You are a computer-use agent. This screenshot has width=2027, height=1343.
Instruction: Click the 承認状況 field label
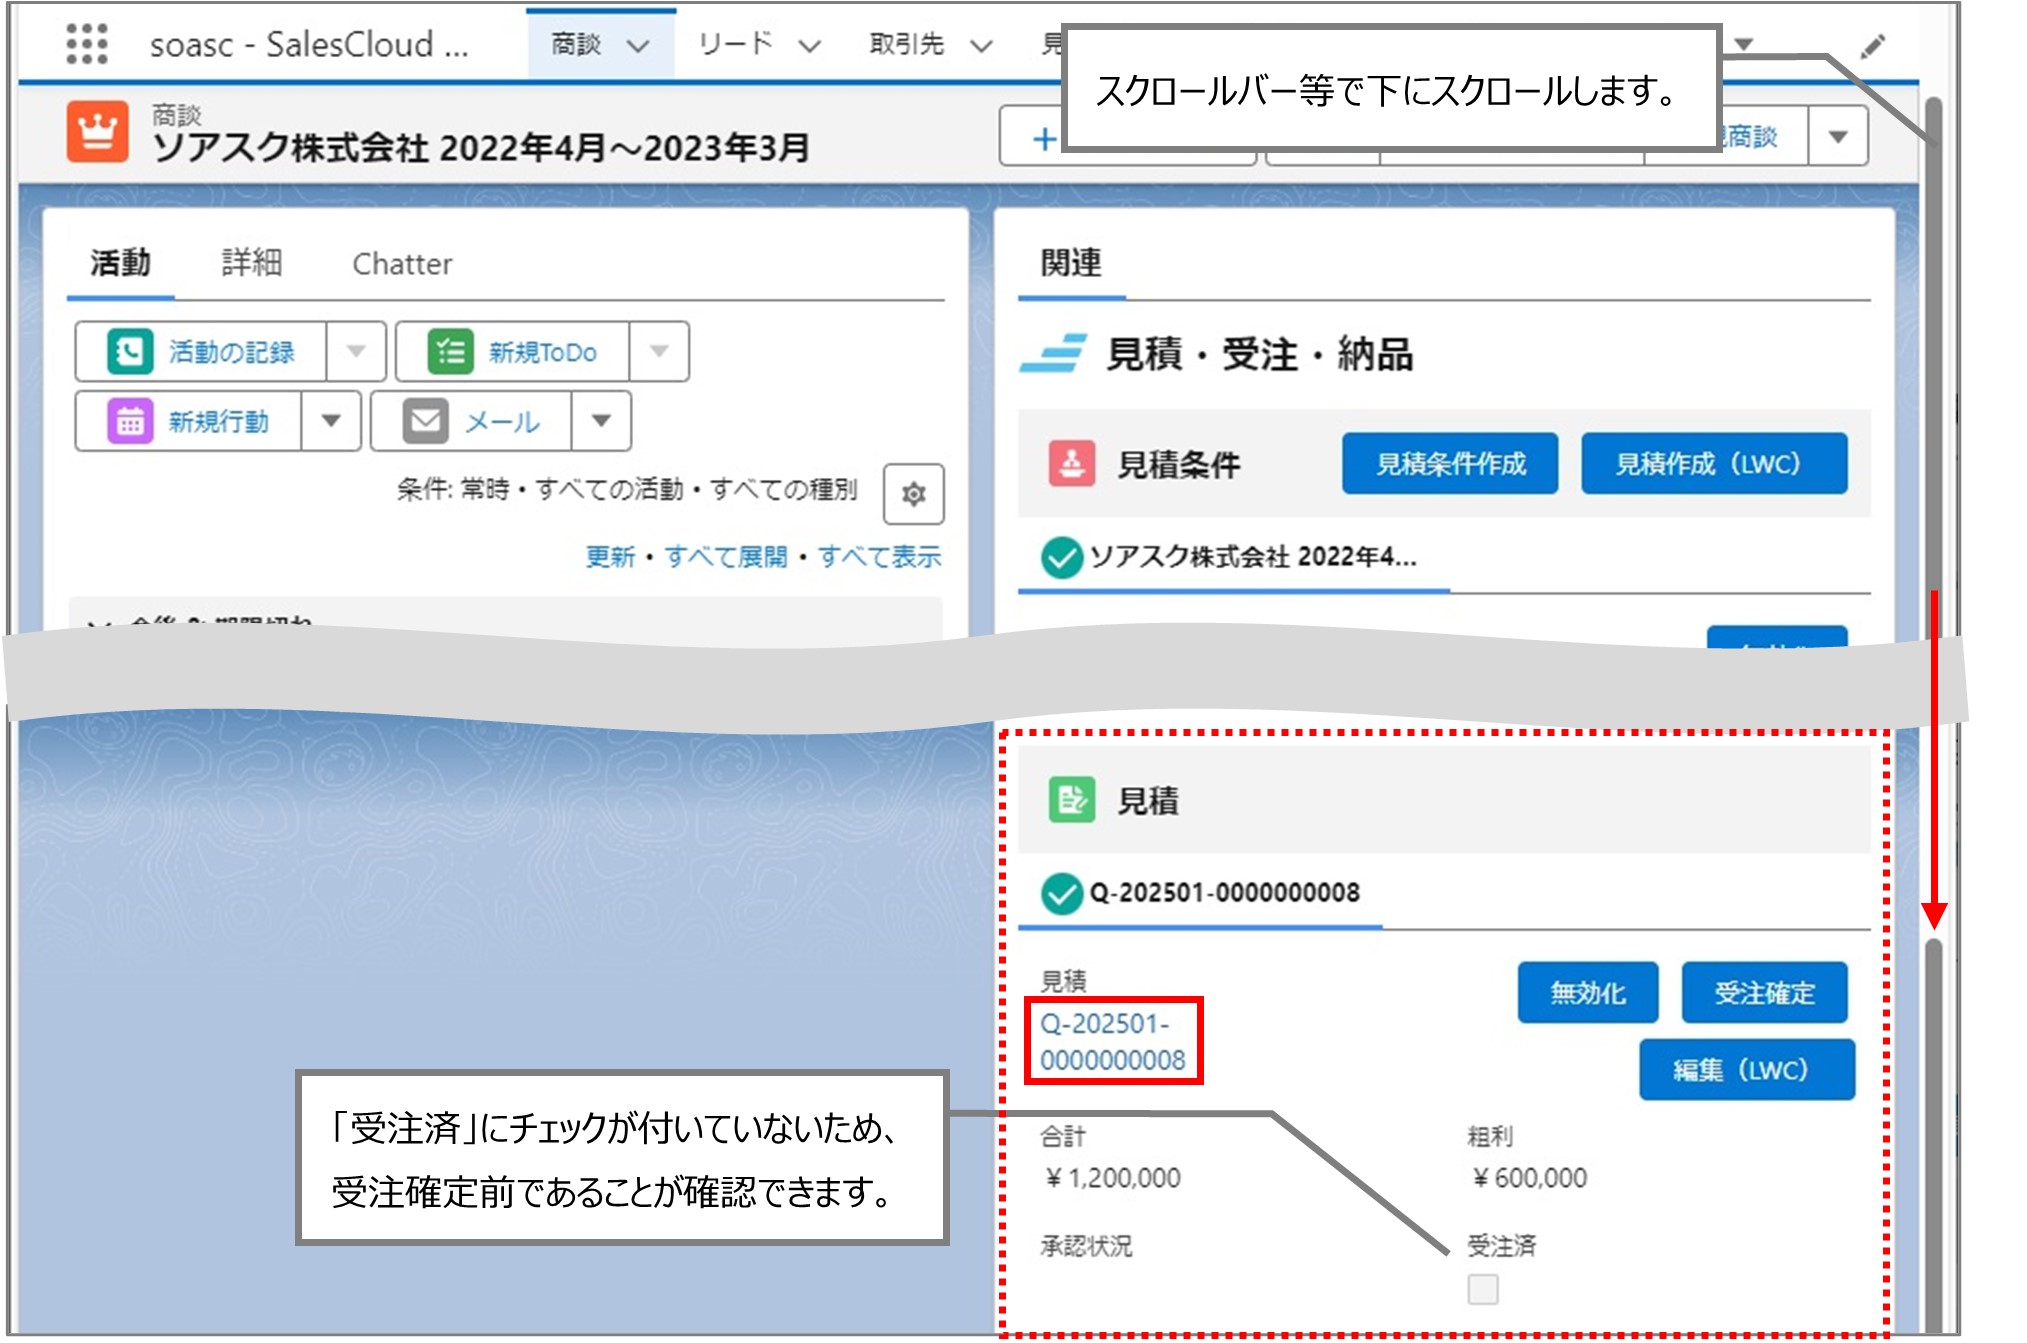(x=1086, y=1246)
